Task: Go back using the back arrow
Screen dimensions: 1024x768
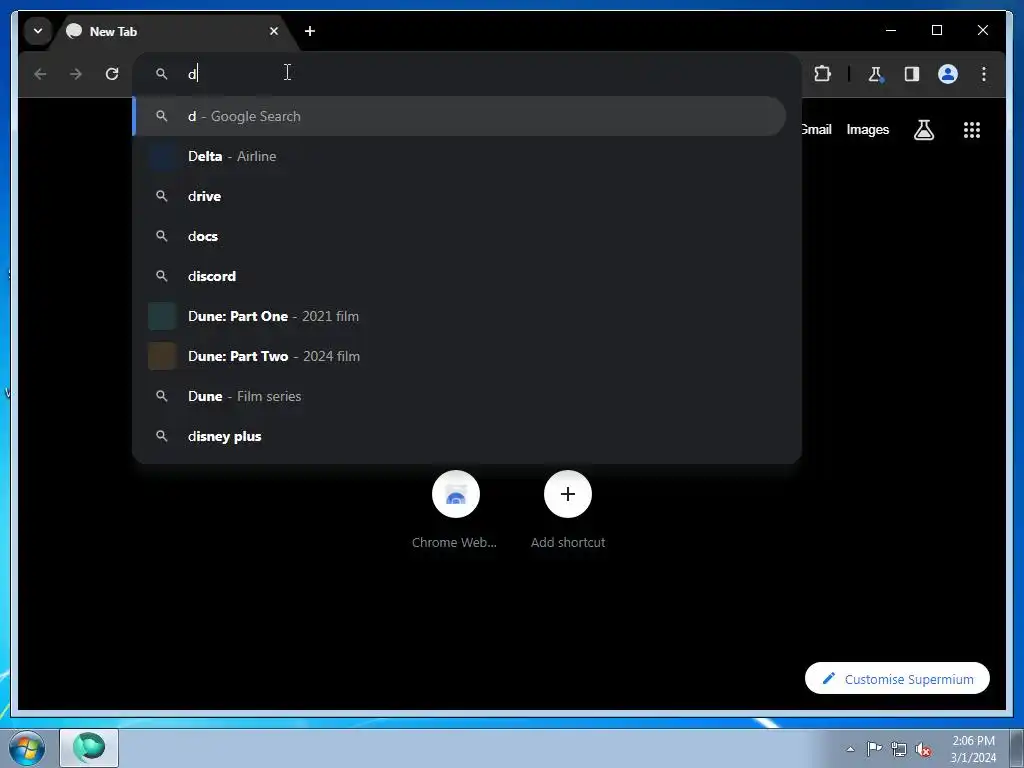Action: point(40,74)
